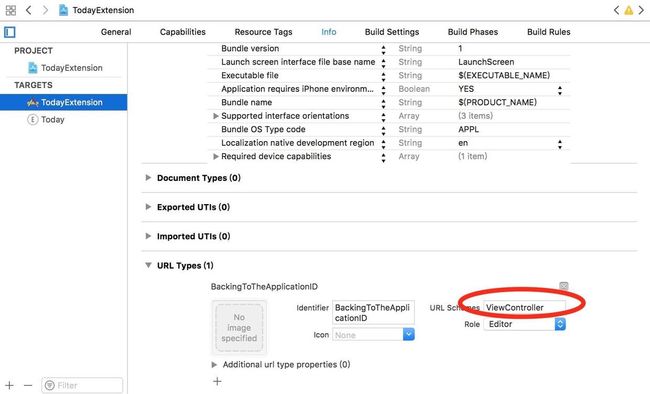Switch to the Build Settings tab
The image size is (650, 394).
392,32
